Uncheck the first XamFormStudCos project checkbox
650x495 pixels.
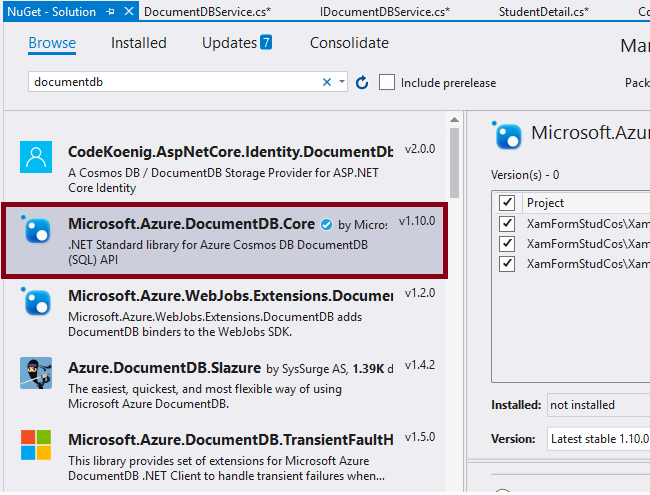(507, 224)
